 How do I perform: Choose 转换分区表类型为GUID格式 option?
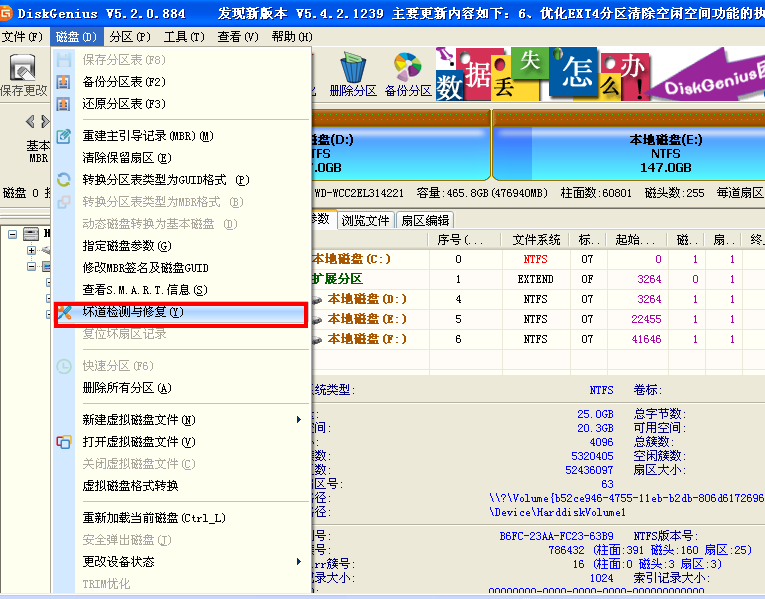coord(165,180)
